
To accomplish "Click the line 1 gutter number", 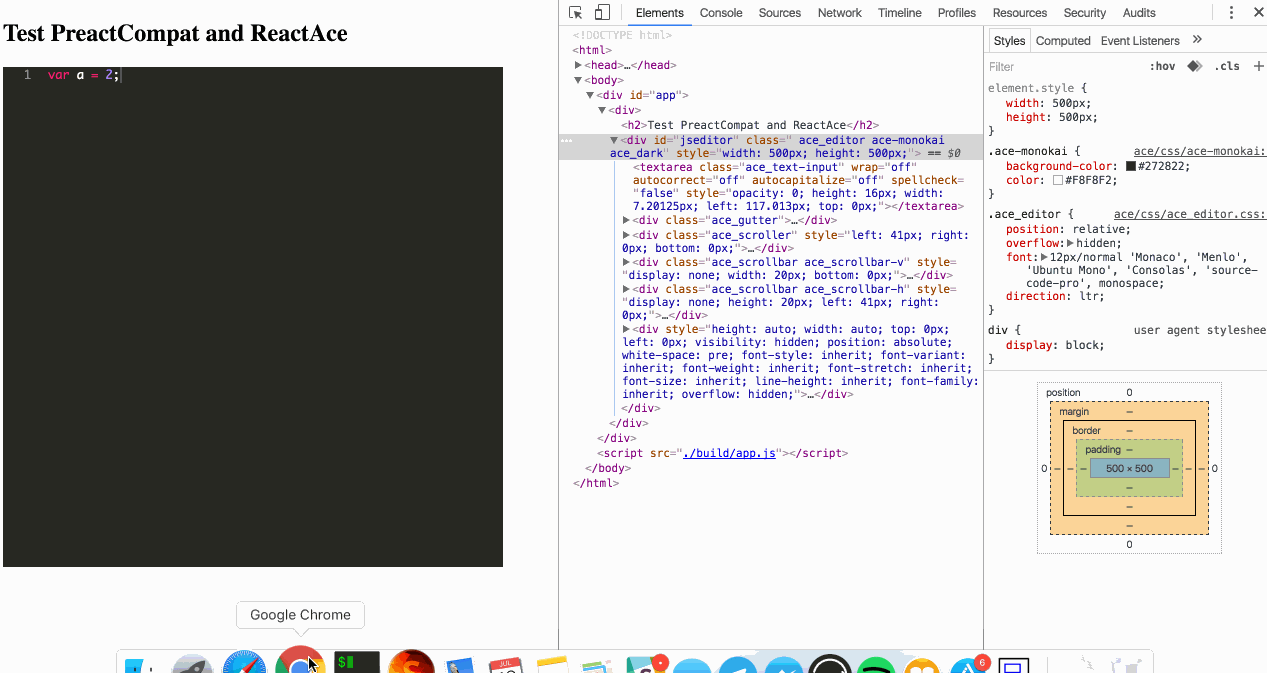I will 27,75.
